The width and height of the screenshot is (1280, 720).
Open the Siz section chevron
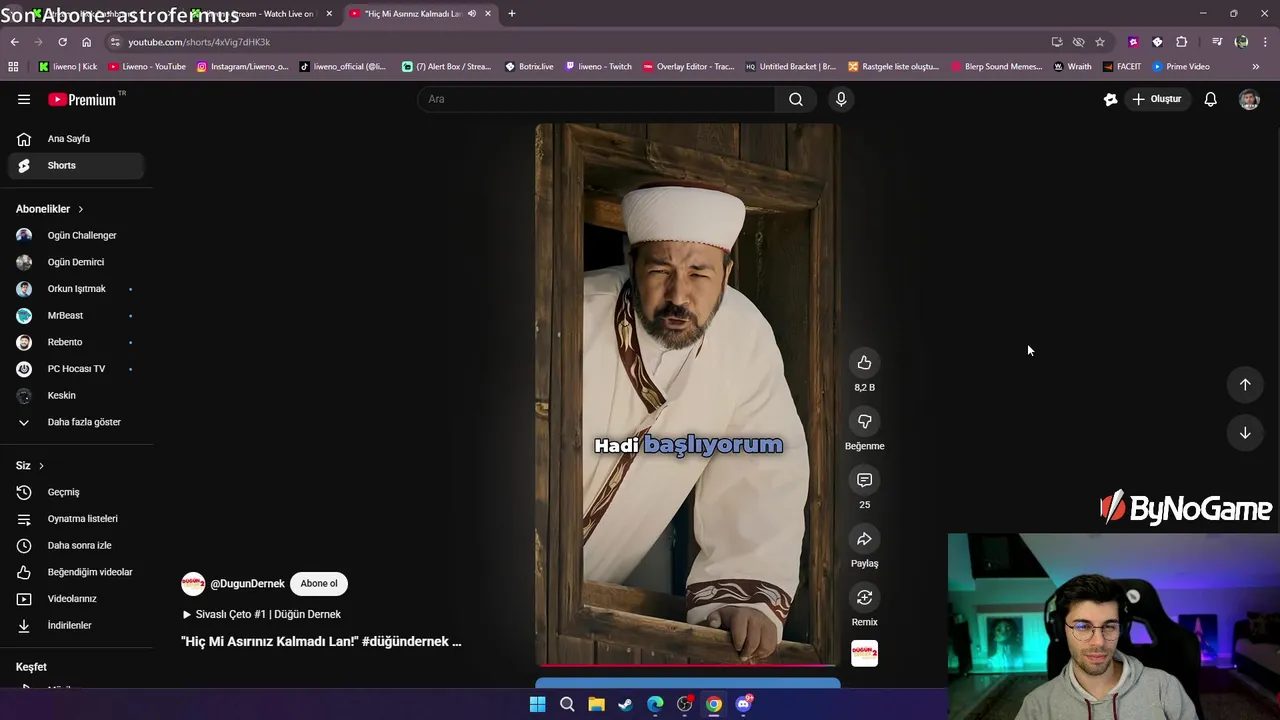pyautogui.click(x=41, y=466)
